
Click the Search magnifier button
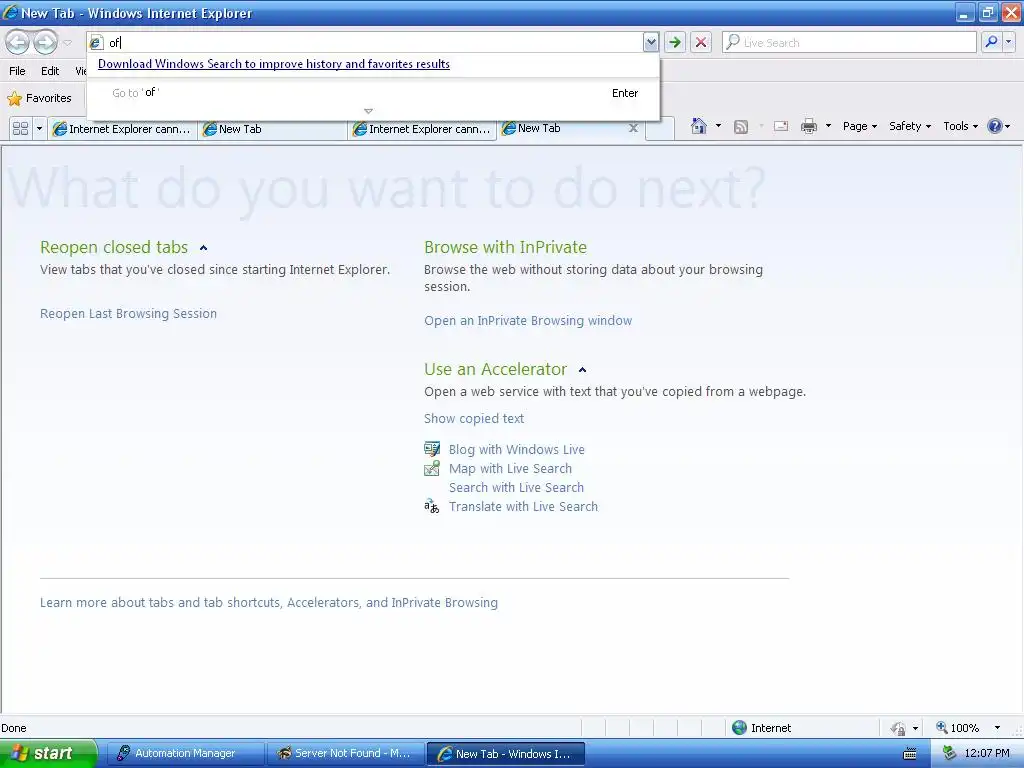(x=991, y=42)
